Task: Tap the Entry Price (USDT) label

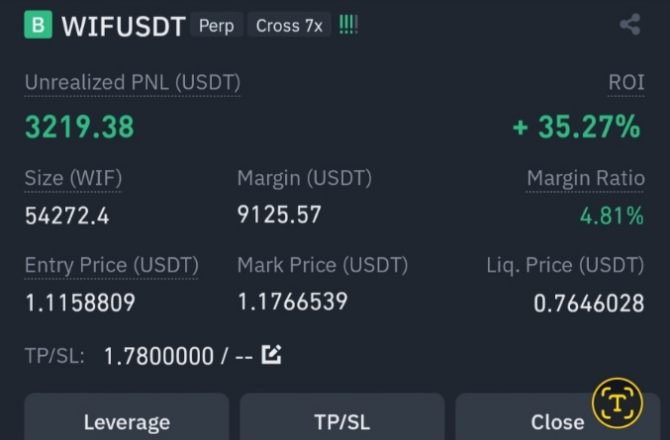Action: click(112, 265)
